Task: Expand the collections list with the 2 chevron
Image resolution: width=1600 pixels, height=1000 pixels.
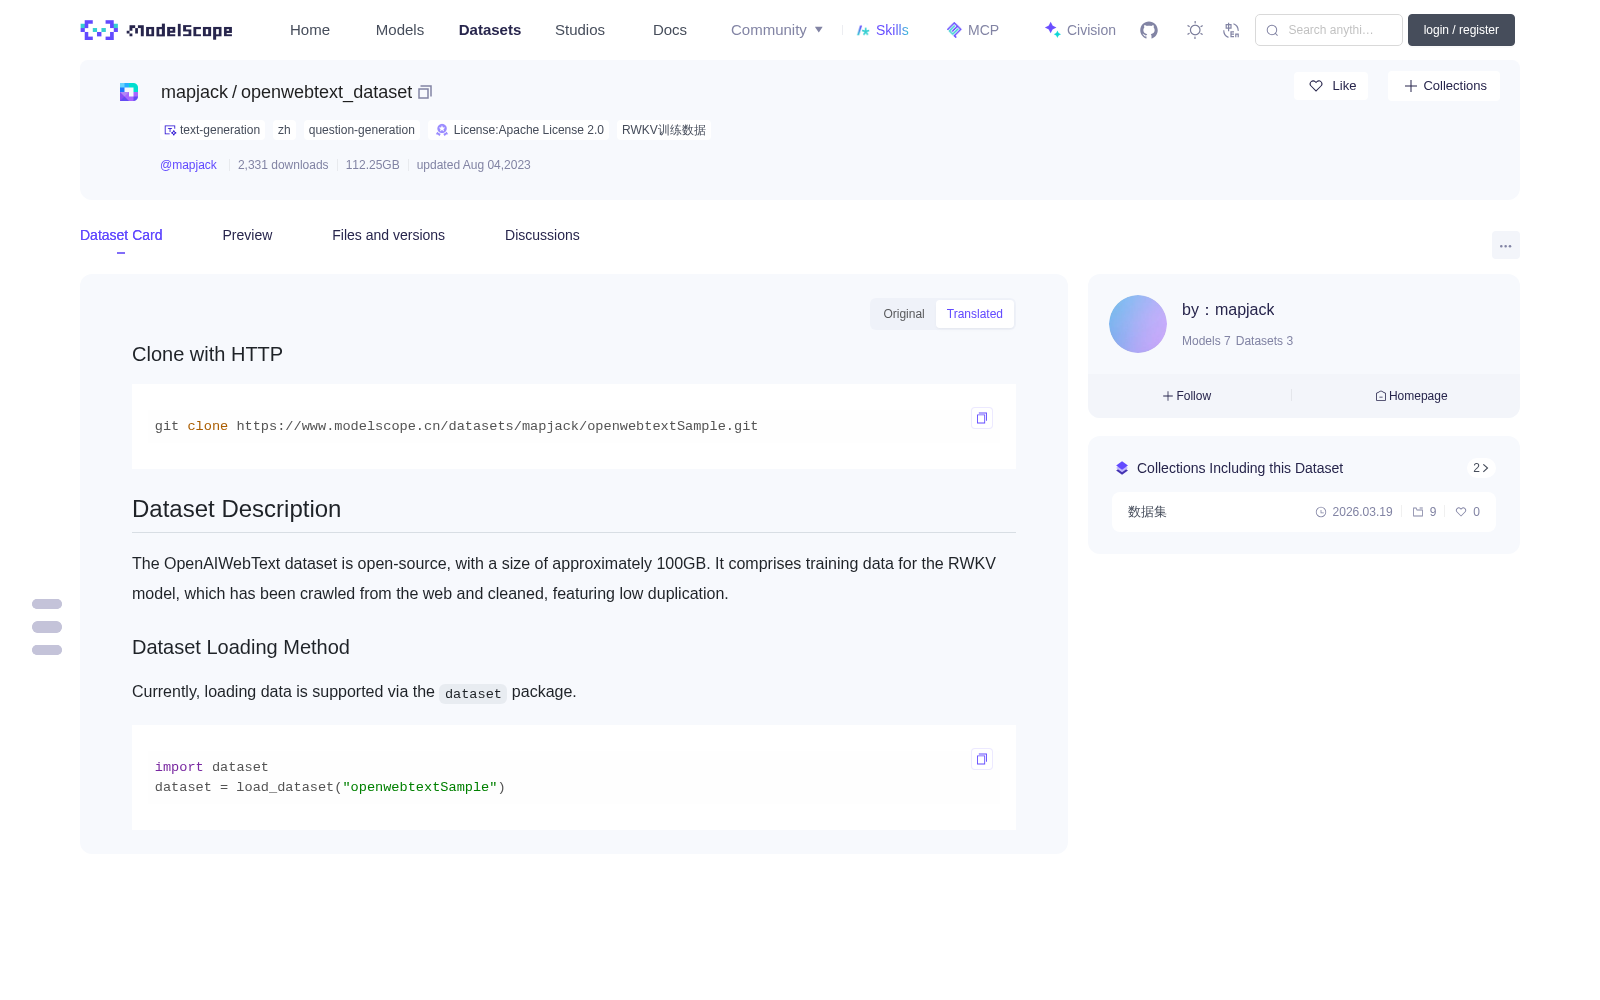Action: 1481,468
